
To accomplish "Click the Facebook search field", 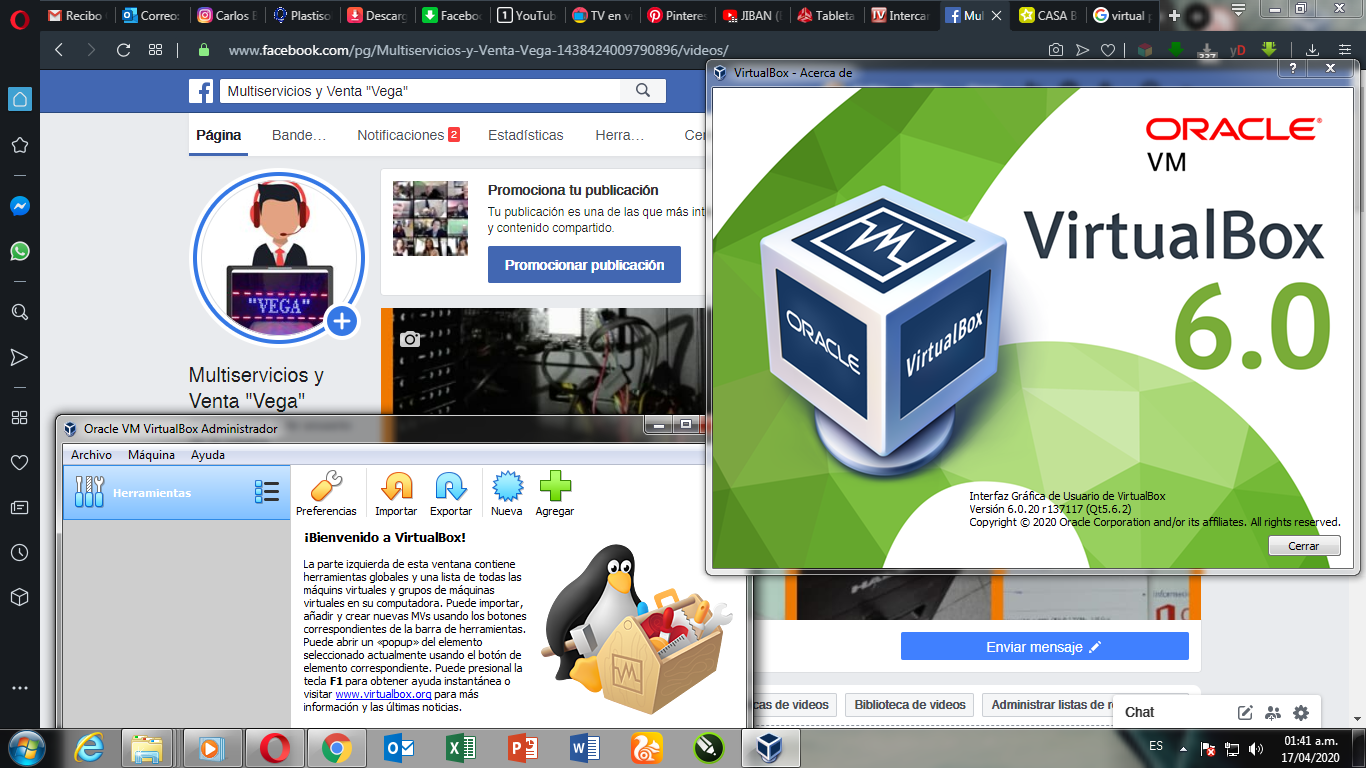I will click(419, 91).
